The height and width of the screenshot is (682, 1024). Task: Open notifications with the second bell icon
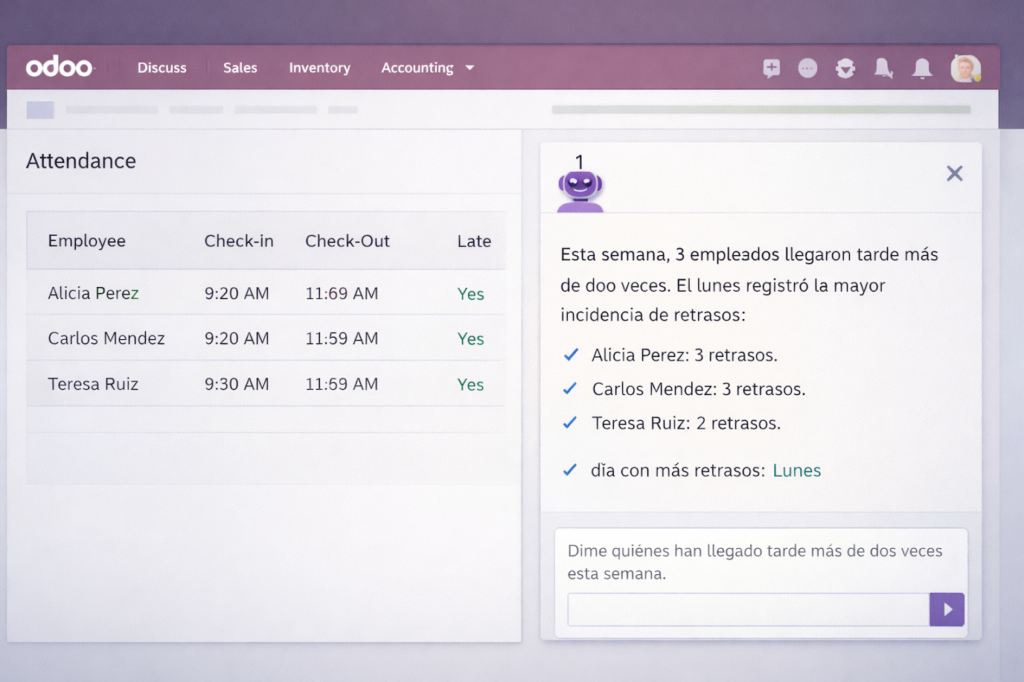point(921,68)
